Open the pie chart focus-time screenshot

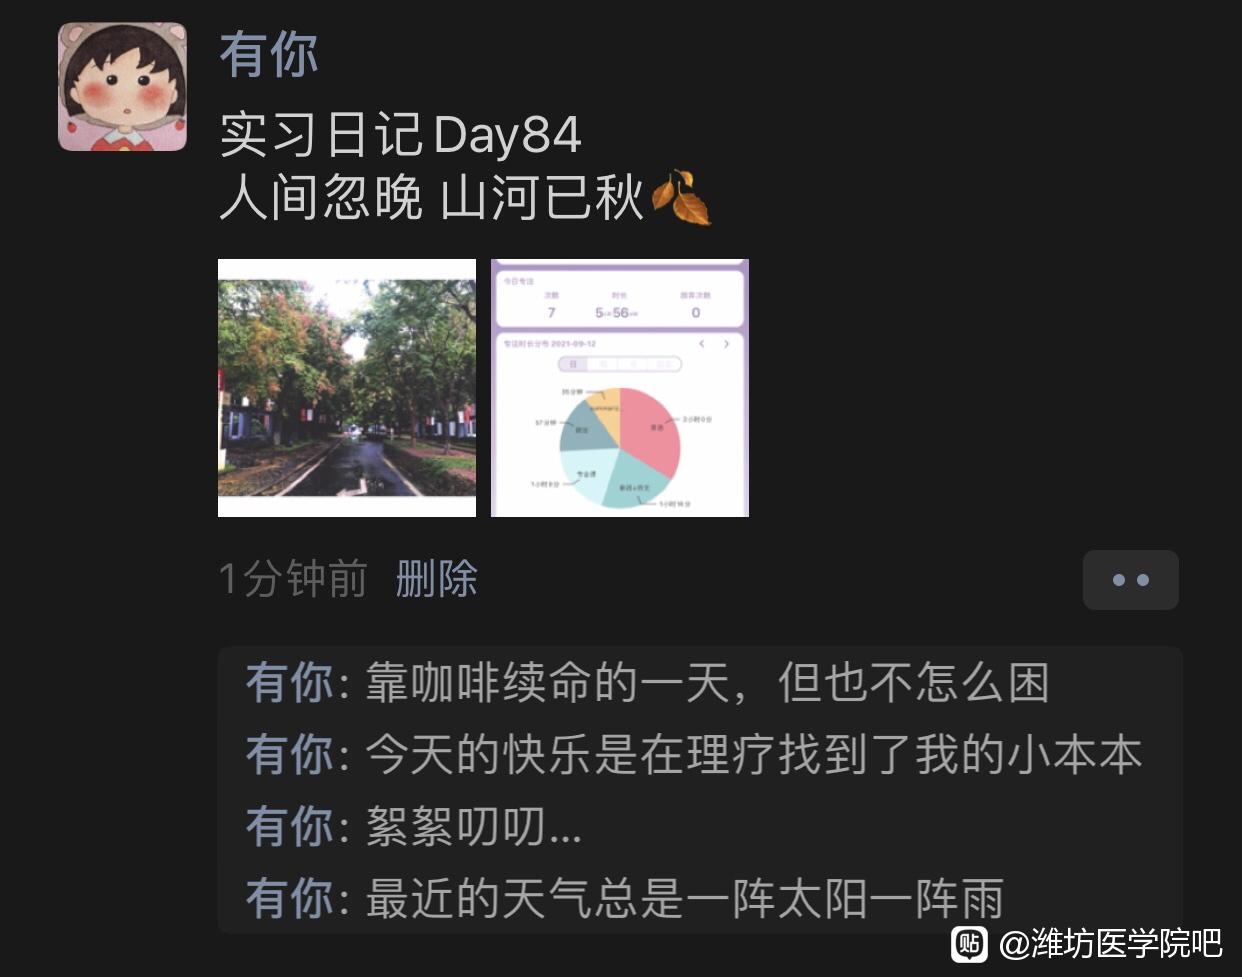click(x=620, y=388)
